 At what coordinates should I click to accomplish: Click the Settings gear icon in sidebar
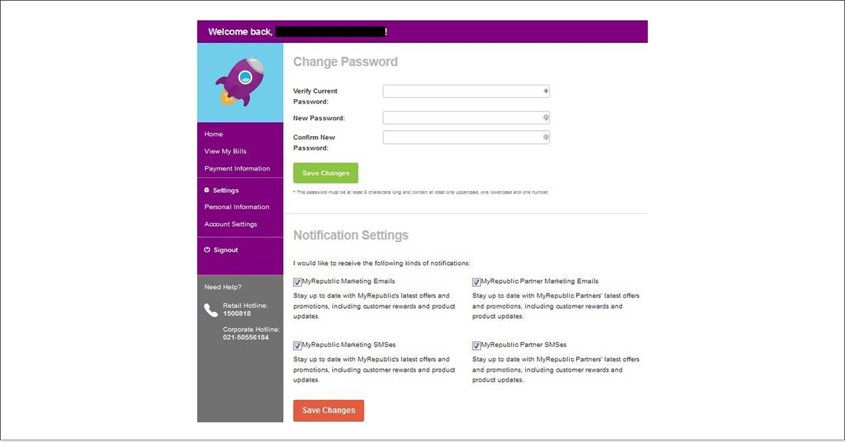(x=206, y=190)
